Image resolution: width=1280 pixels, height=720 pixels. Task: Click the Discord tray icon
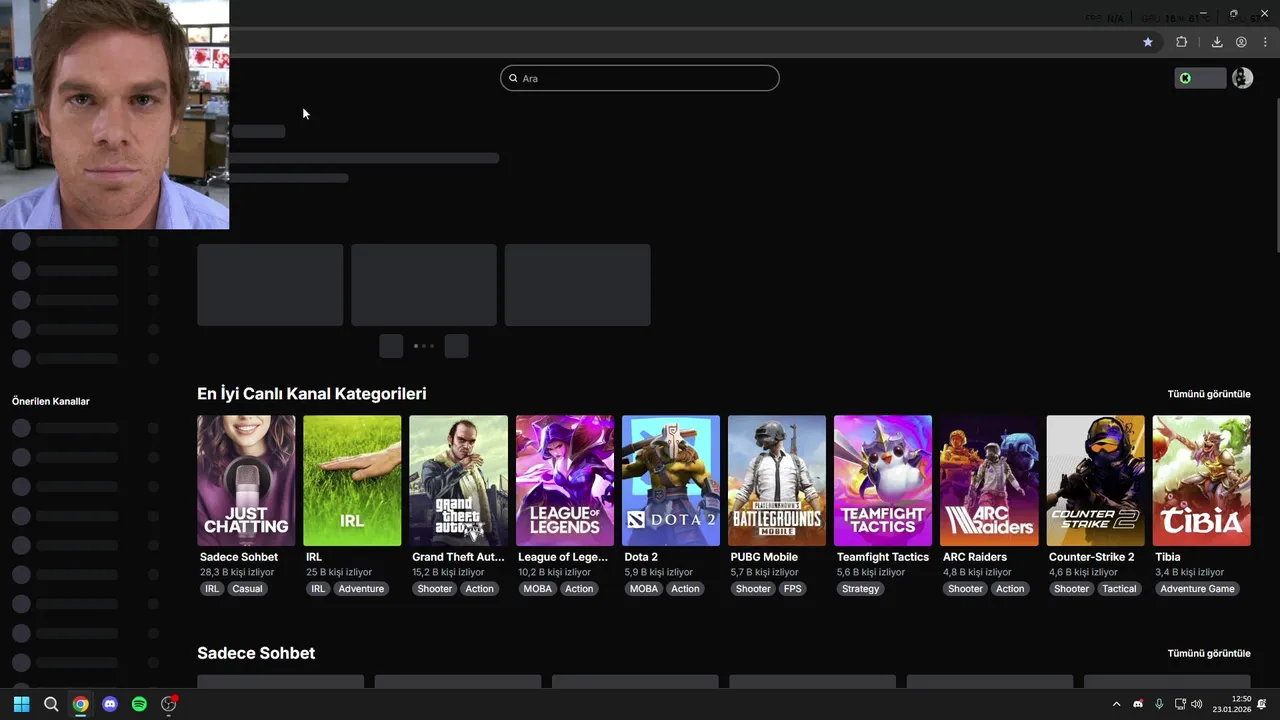(1138, 704)
